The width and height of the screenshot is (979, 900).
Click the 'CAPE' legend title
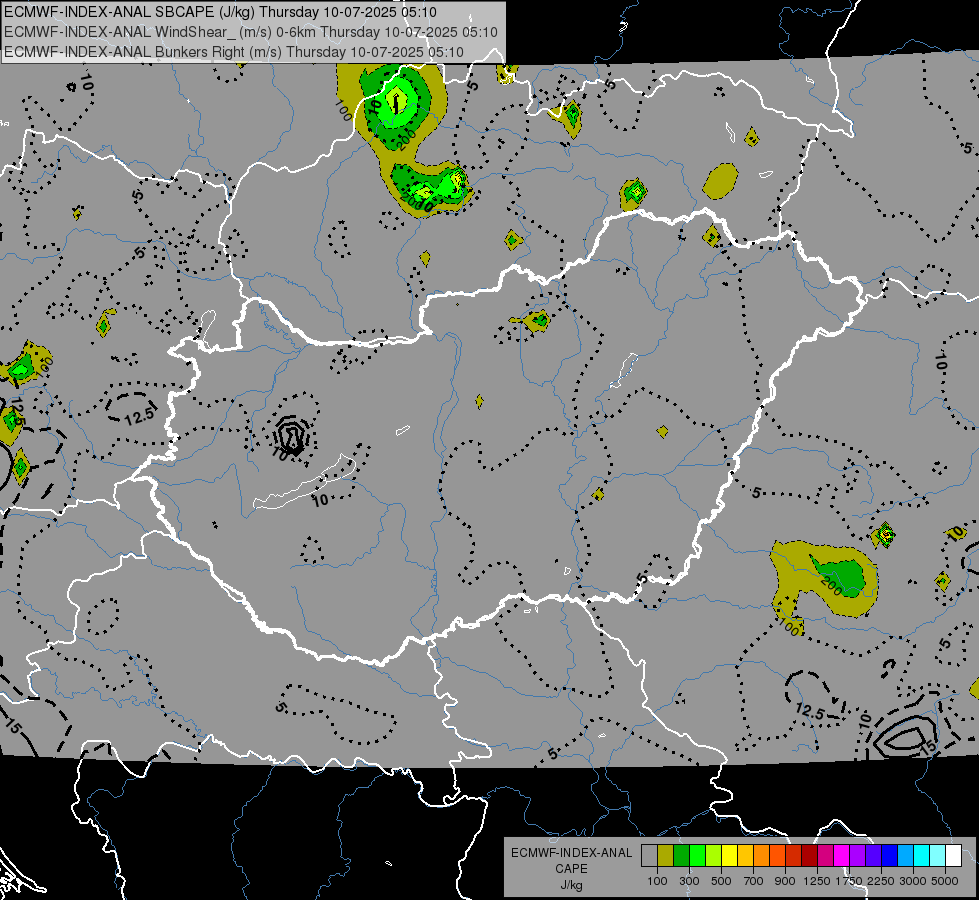click(x=571, y=869)
